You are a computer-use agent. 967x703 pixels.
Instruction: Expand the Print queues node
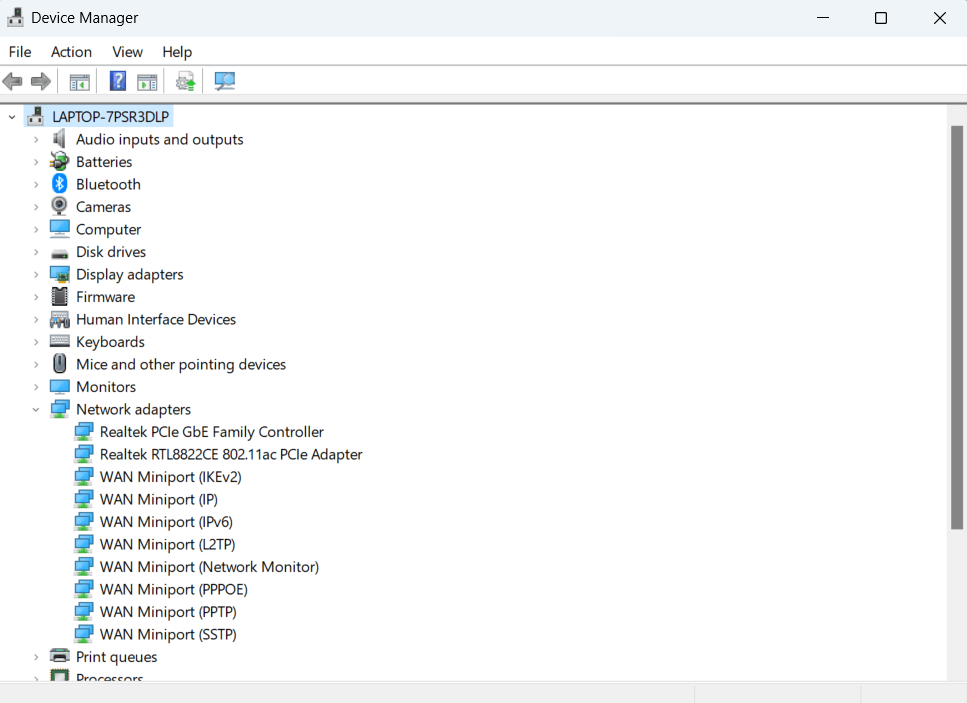point(36,657)
